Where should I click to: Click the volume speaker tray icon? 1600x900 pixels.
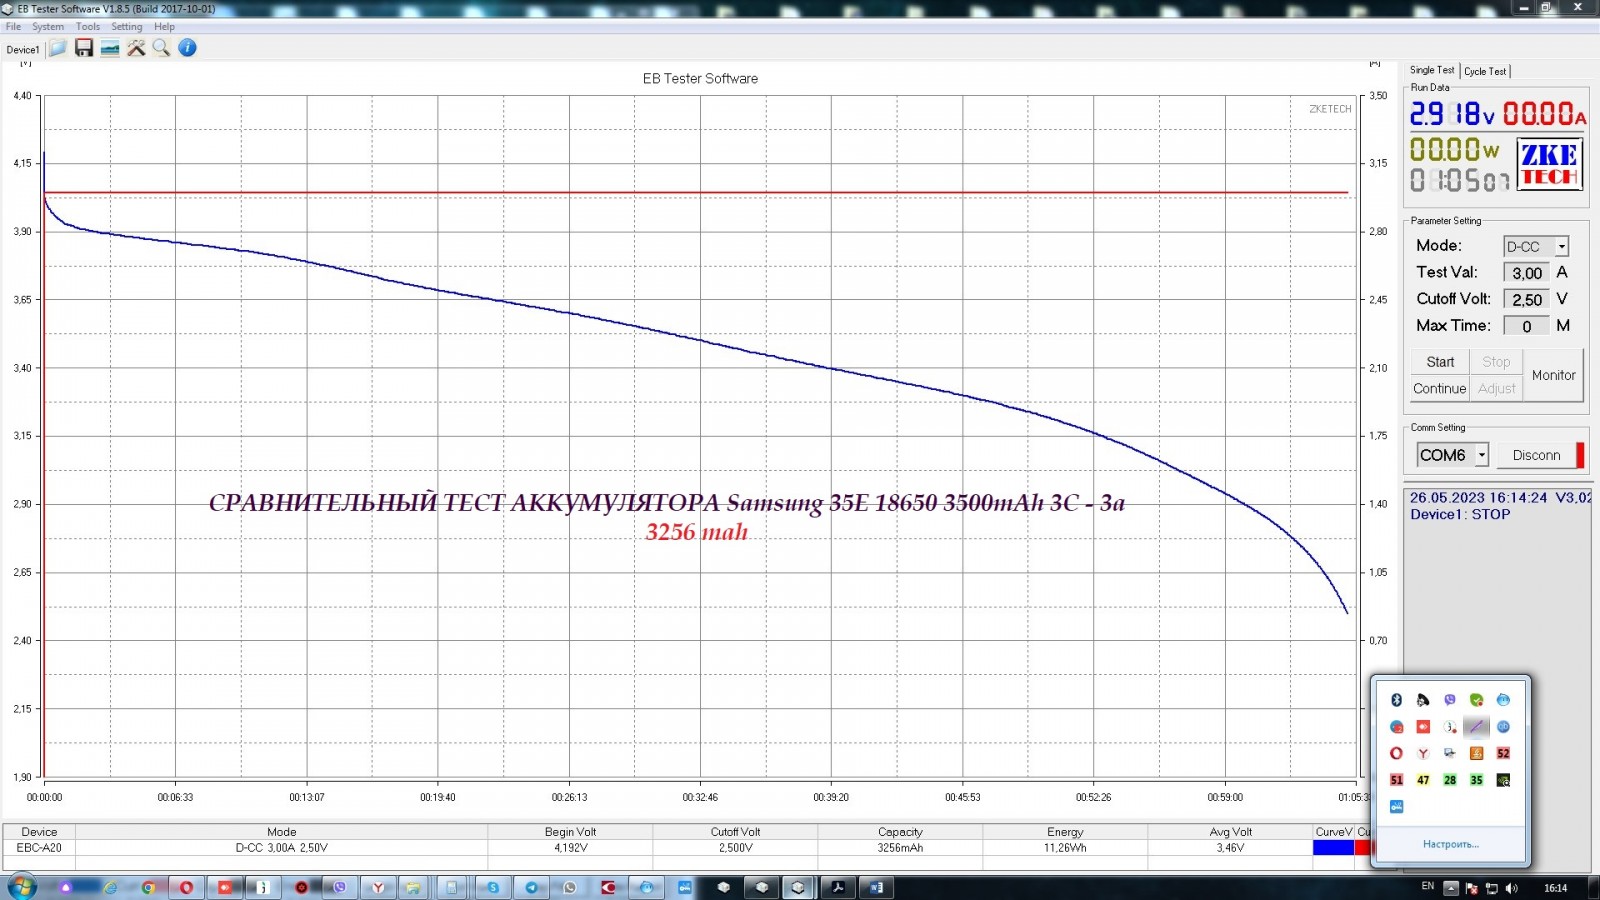coord(1511,888)
